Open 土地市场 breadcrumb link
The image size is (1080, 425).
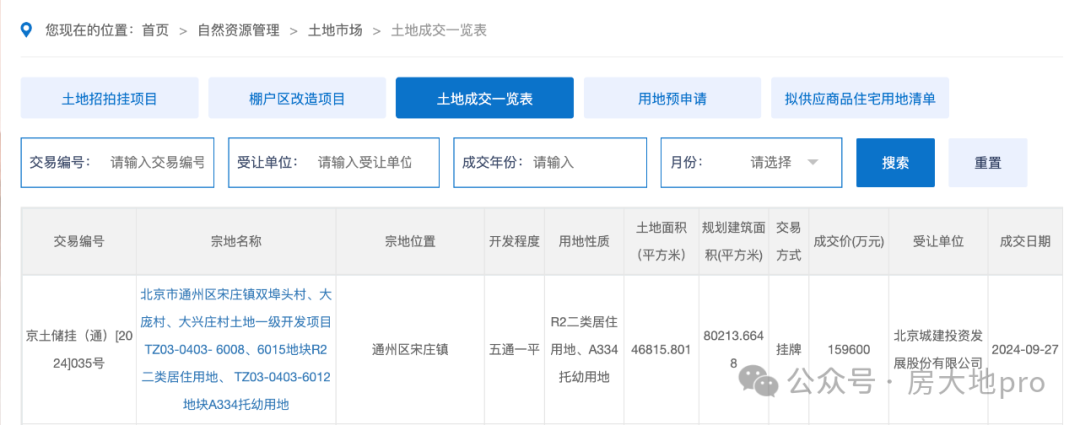coord(335,30)
